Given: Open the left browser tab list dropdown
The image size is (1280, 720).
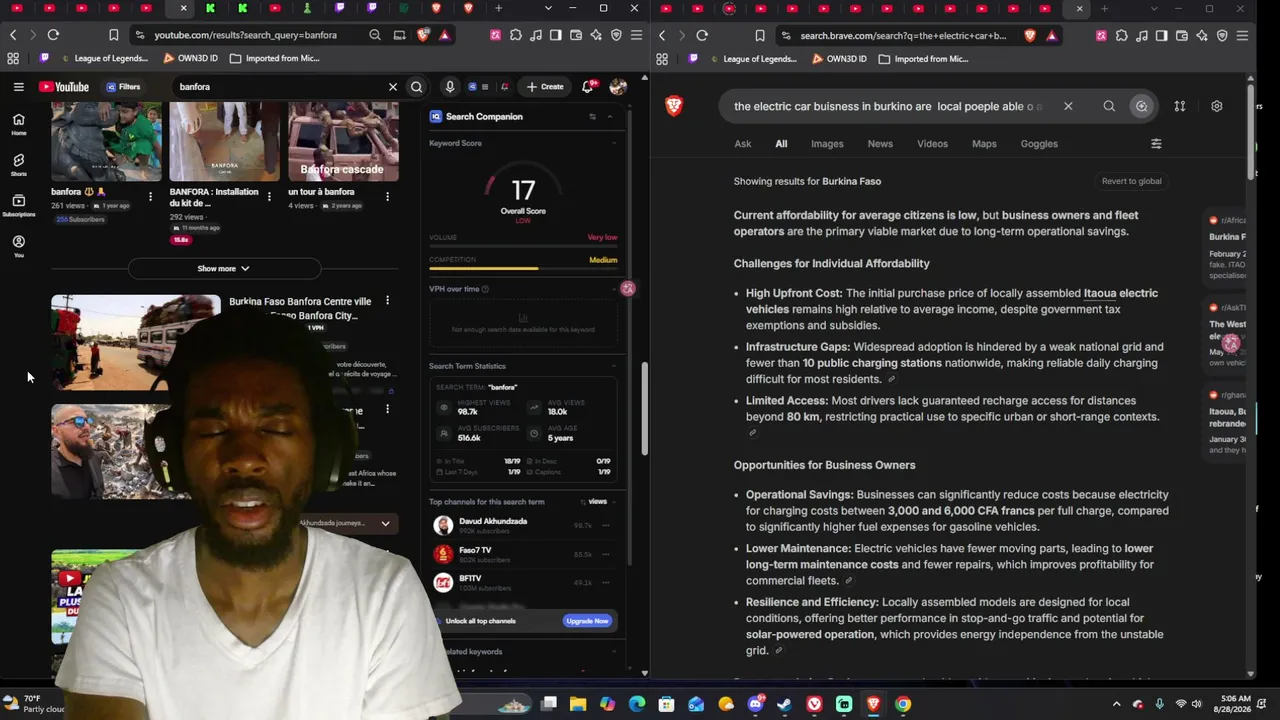Looking at the screenshot, I should tap(547, 9).
